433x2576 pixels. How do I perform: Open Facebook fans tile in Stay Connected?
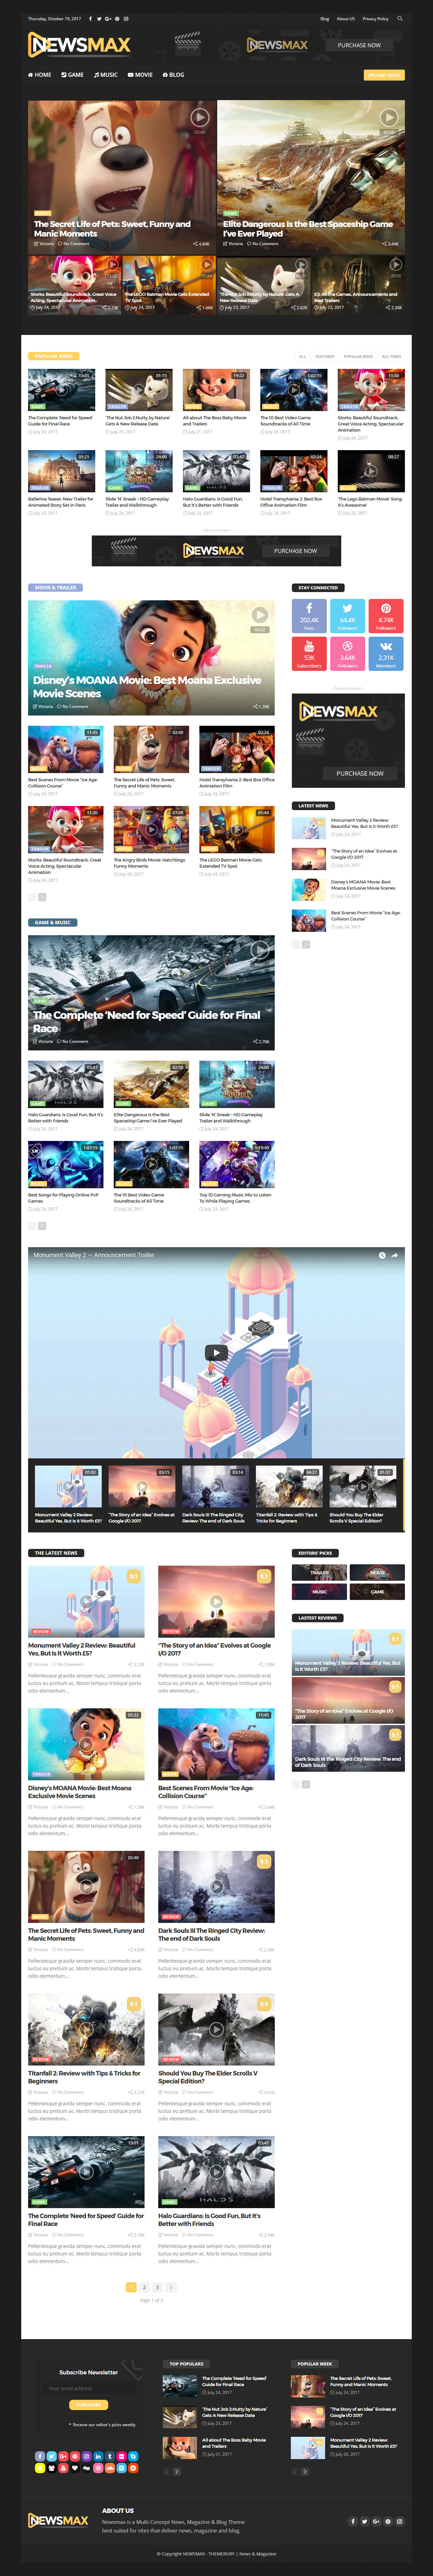coord(309,616)
